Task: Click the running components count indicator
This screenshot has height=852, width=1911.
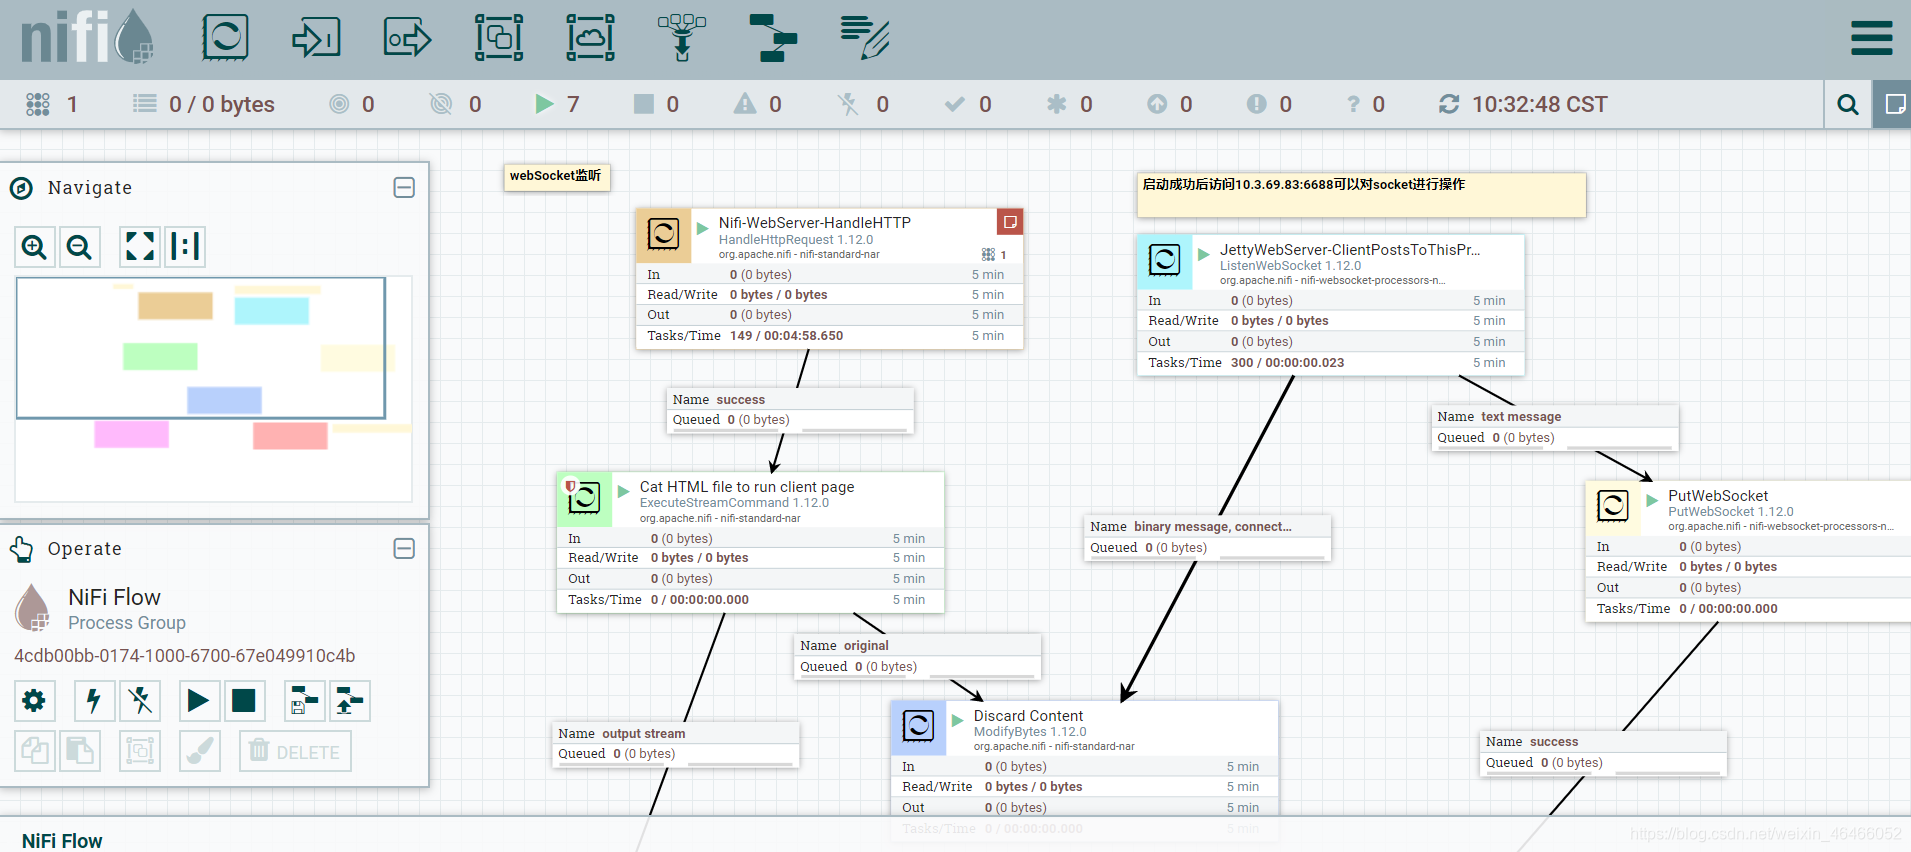Action: coord(557,104)
